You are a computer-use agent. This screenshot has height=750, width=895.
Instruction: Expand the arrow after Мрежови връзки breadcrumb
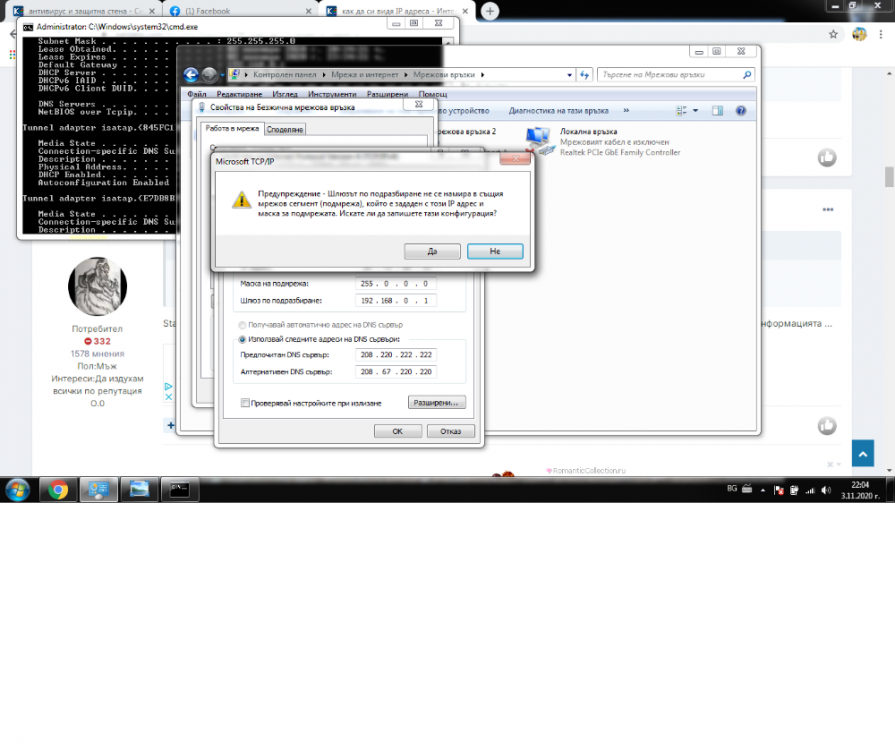click(482, 75)
